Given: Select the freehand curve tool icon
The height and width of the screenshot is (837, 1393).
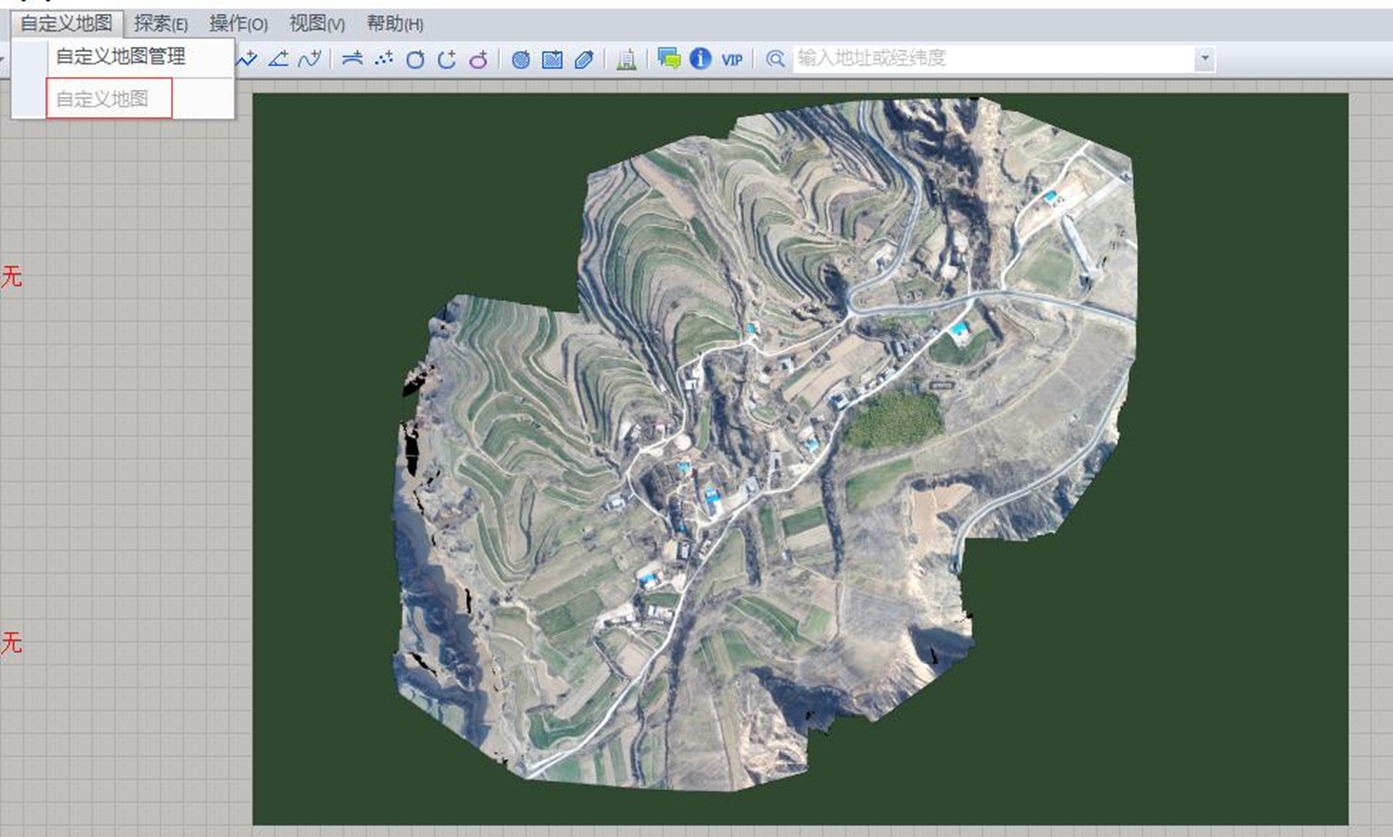Looking at the screenshot, I should pyautogui.click(x=309, y=59).
